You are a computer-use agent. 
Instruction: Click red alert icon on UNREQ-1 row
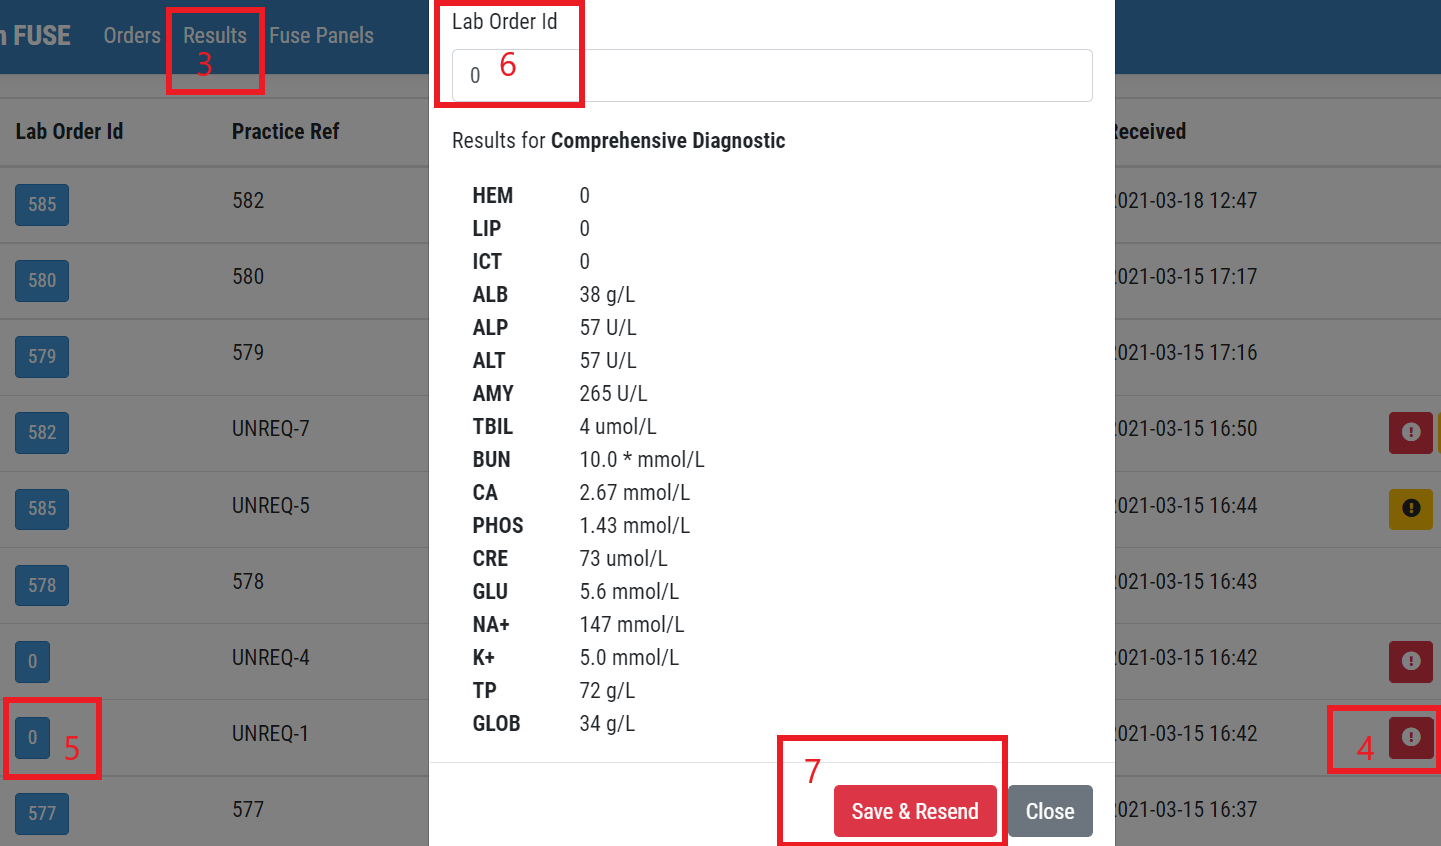click(x=1411, y=737)
